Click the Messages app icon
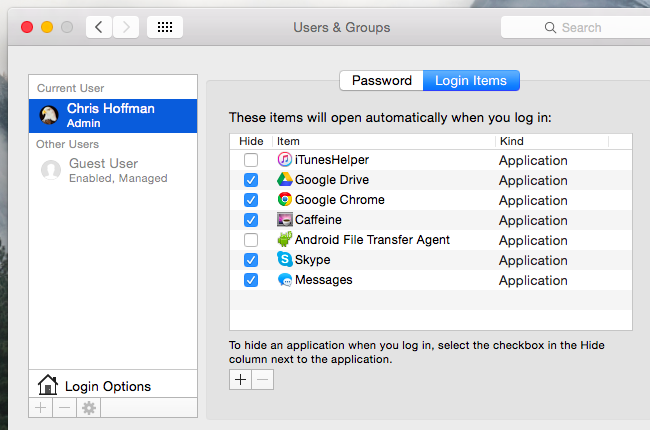 point(284,280)
